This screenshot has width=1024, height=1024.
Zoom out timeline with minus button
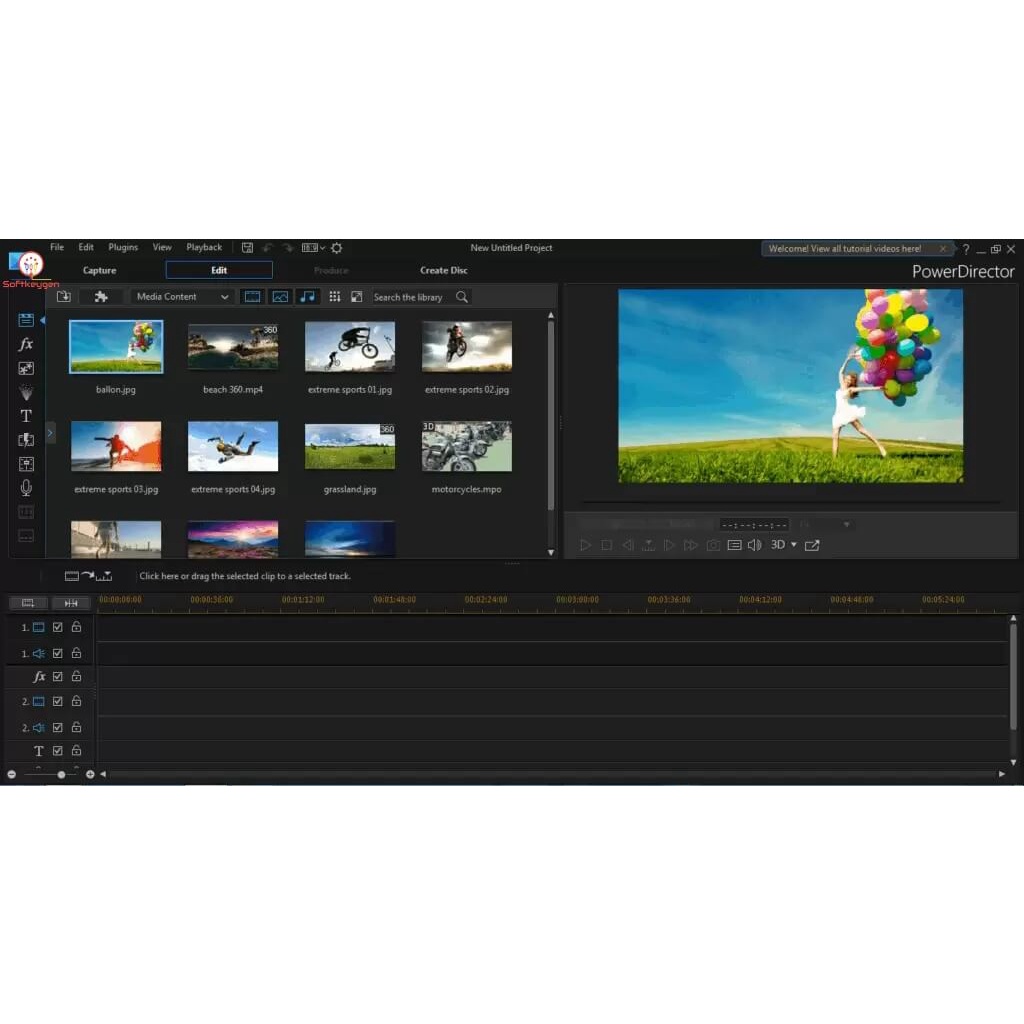[x=12, y=775]
